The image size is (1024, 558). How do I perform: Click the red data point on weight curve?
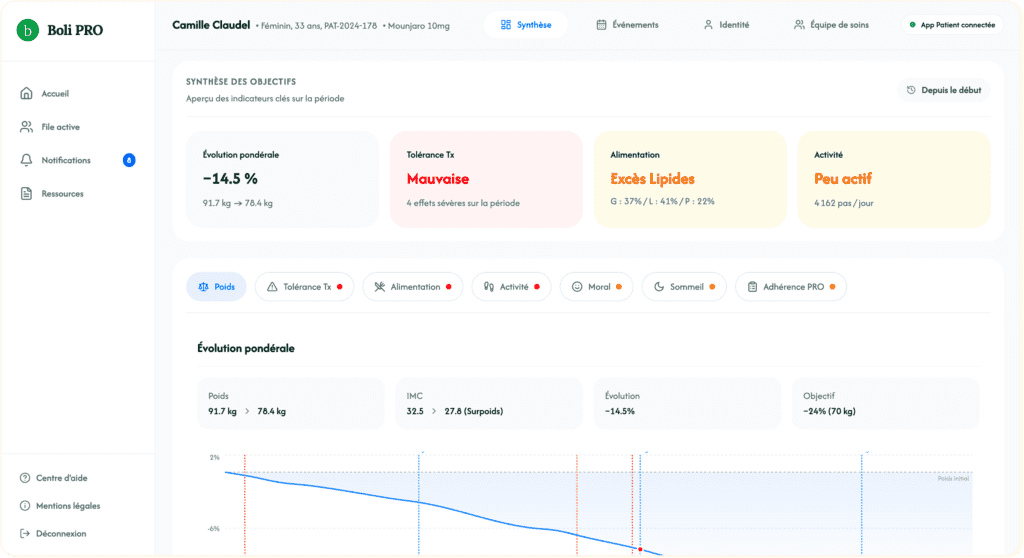pyautogui.click(x=640, y=549)
